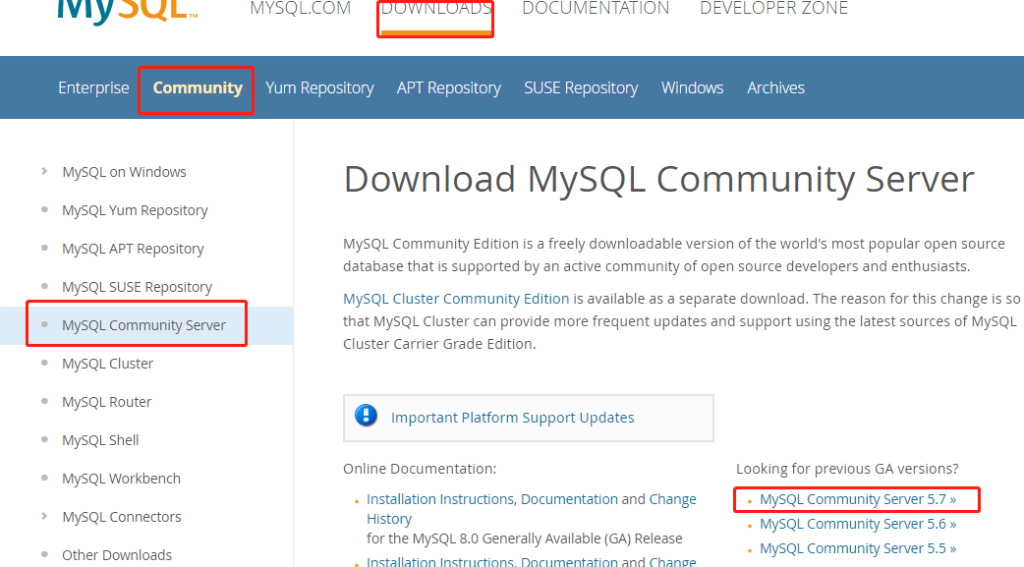The width and height of the screenshot is (1024, 567).
Task: Open the Yum Repository tab
Action: (319, 88)
